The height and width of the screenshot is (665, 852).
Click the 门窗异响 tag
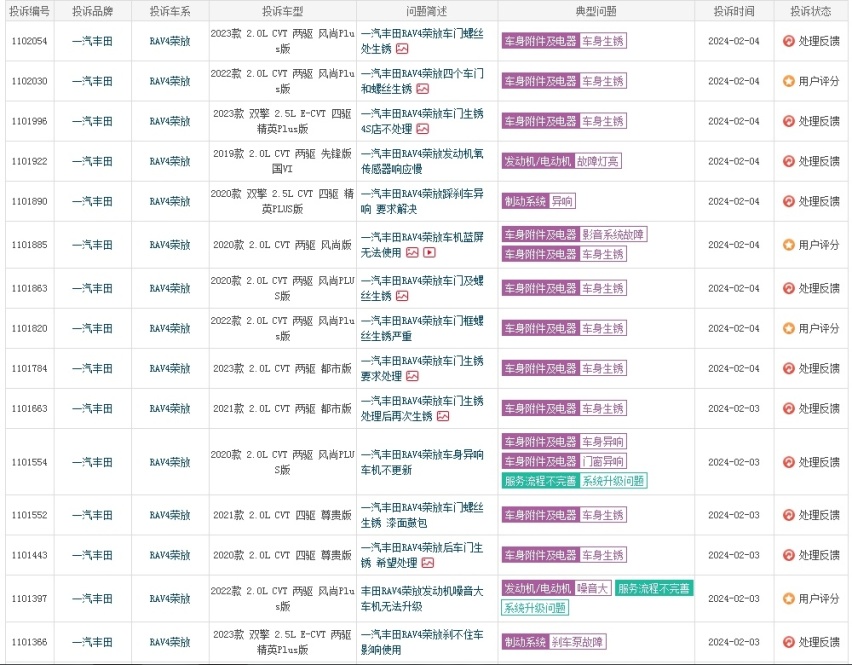coord(603,461)
